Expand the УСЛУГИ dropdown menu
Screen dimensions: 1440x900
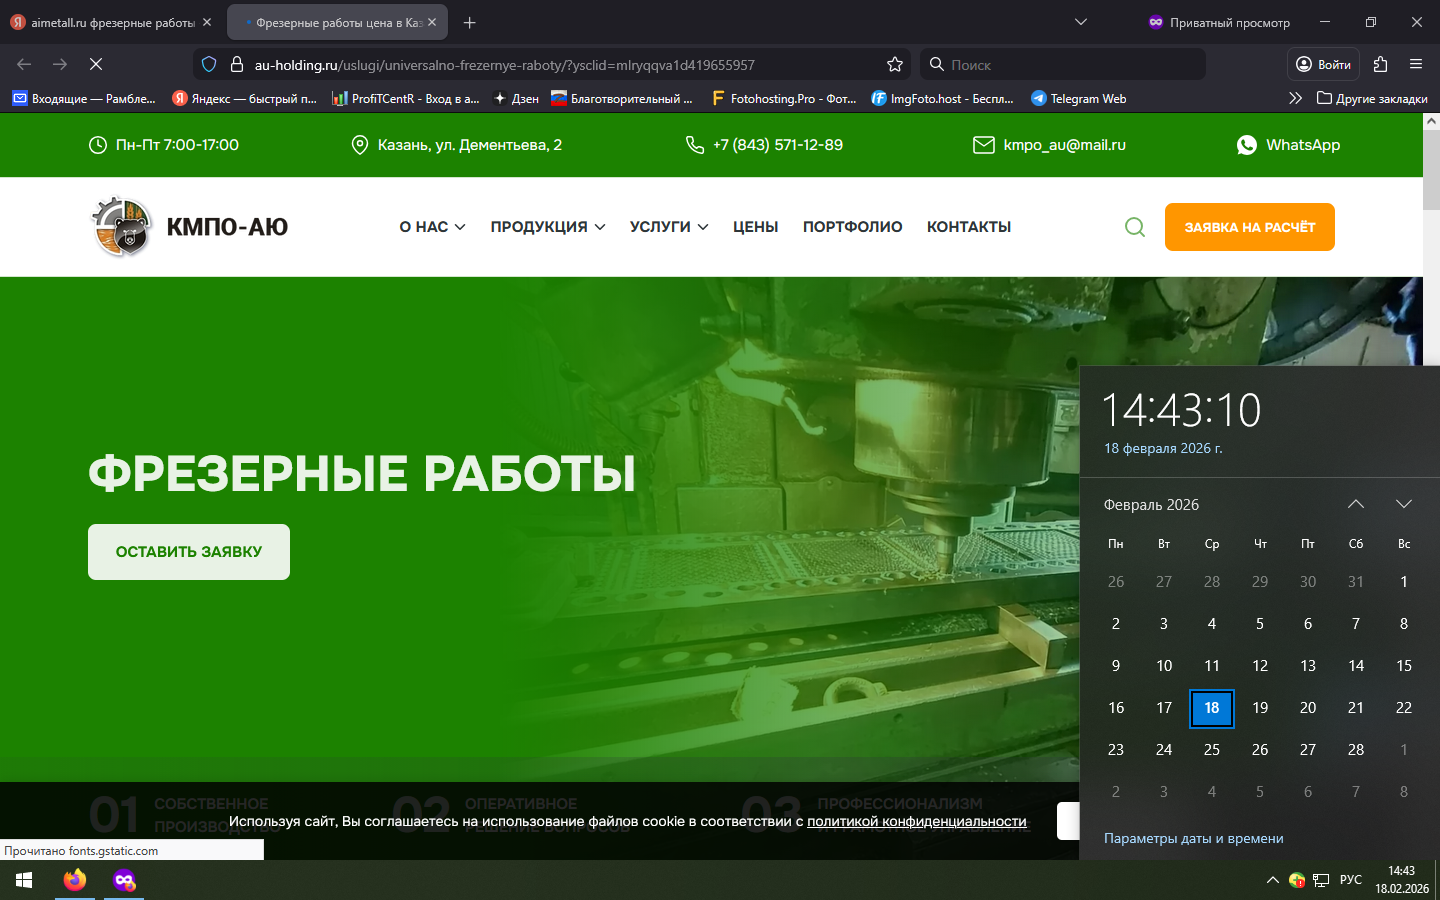coord(668,227)
